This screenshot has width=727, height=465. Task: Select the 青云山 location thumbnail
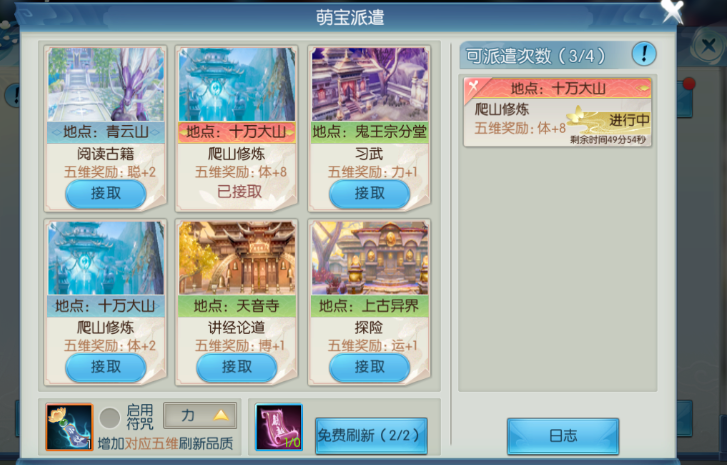point(106,84)
